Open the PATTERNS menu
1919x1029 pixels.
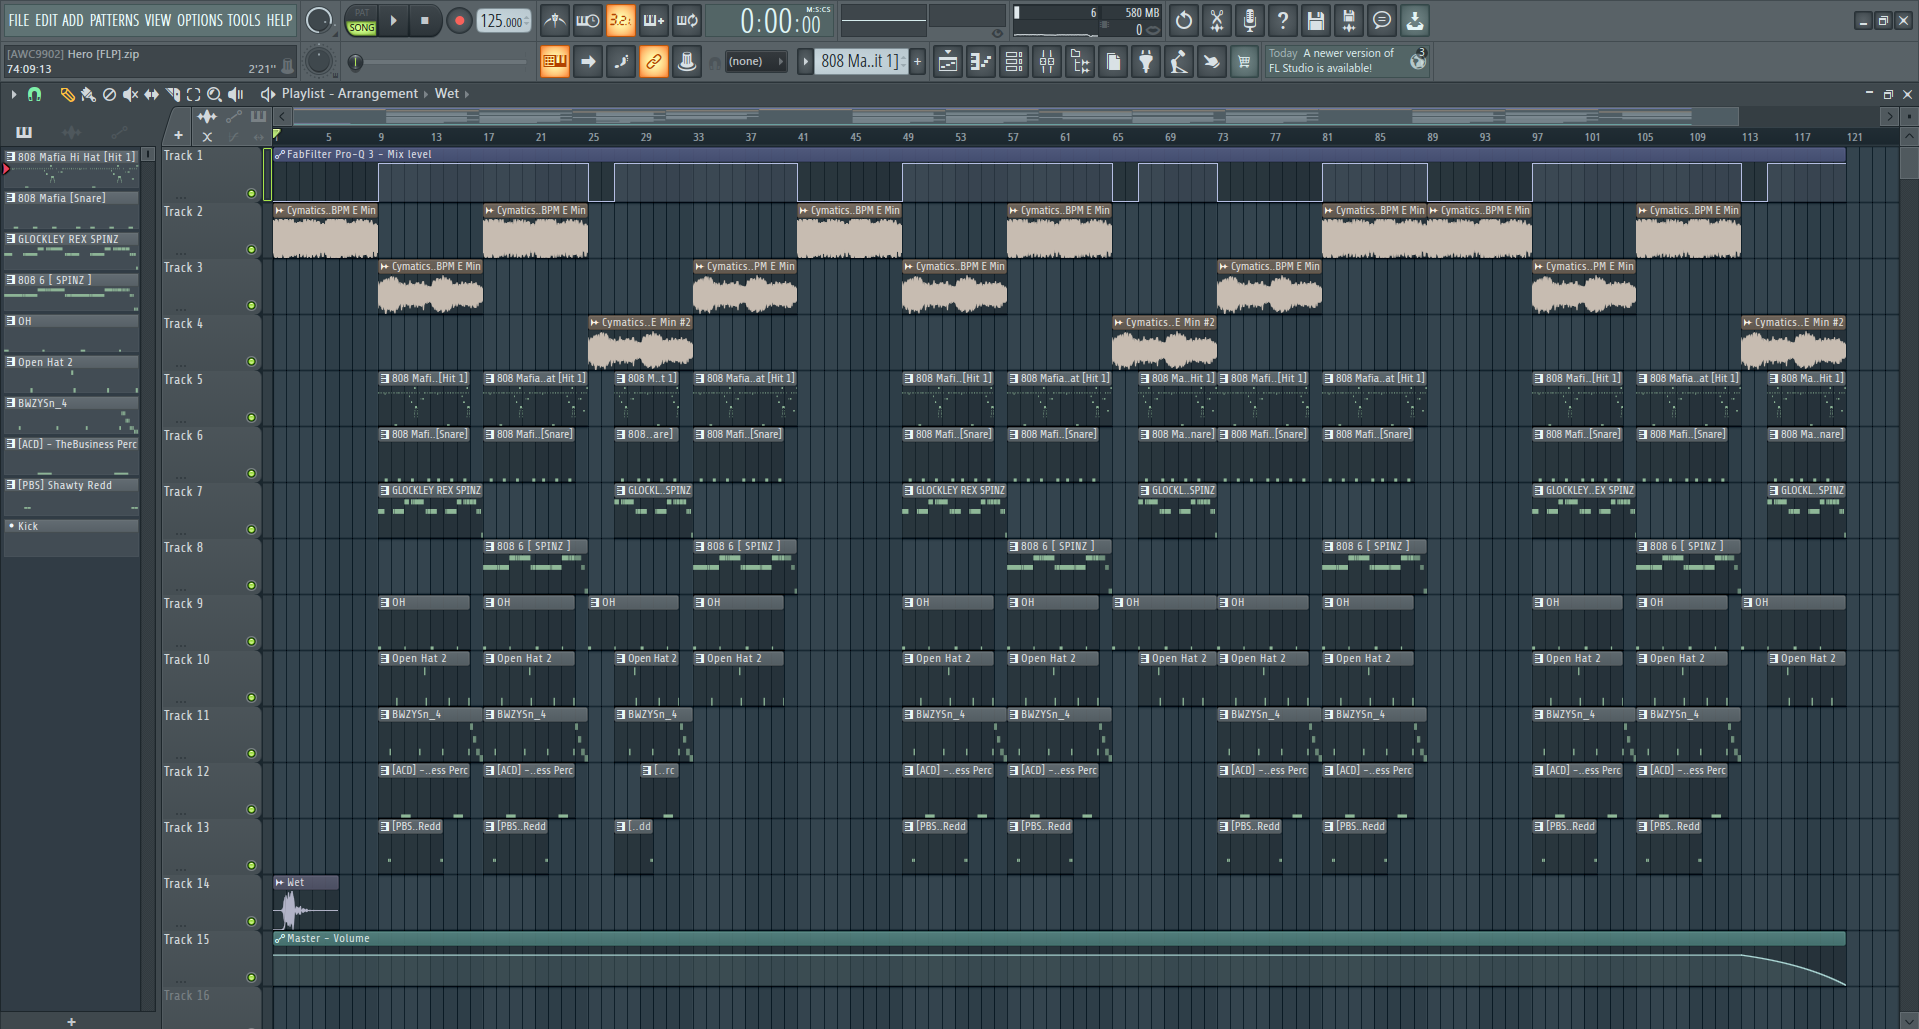[114, 20]
